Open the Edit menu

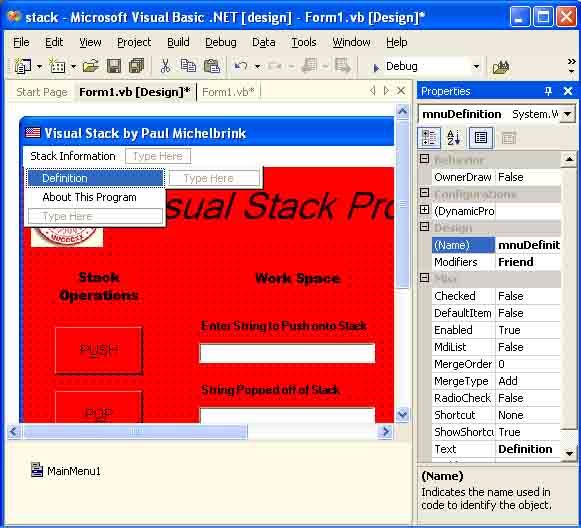[54, 42]
